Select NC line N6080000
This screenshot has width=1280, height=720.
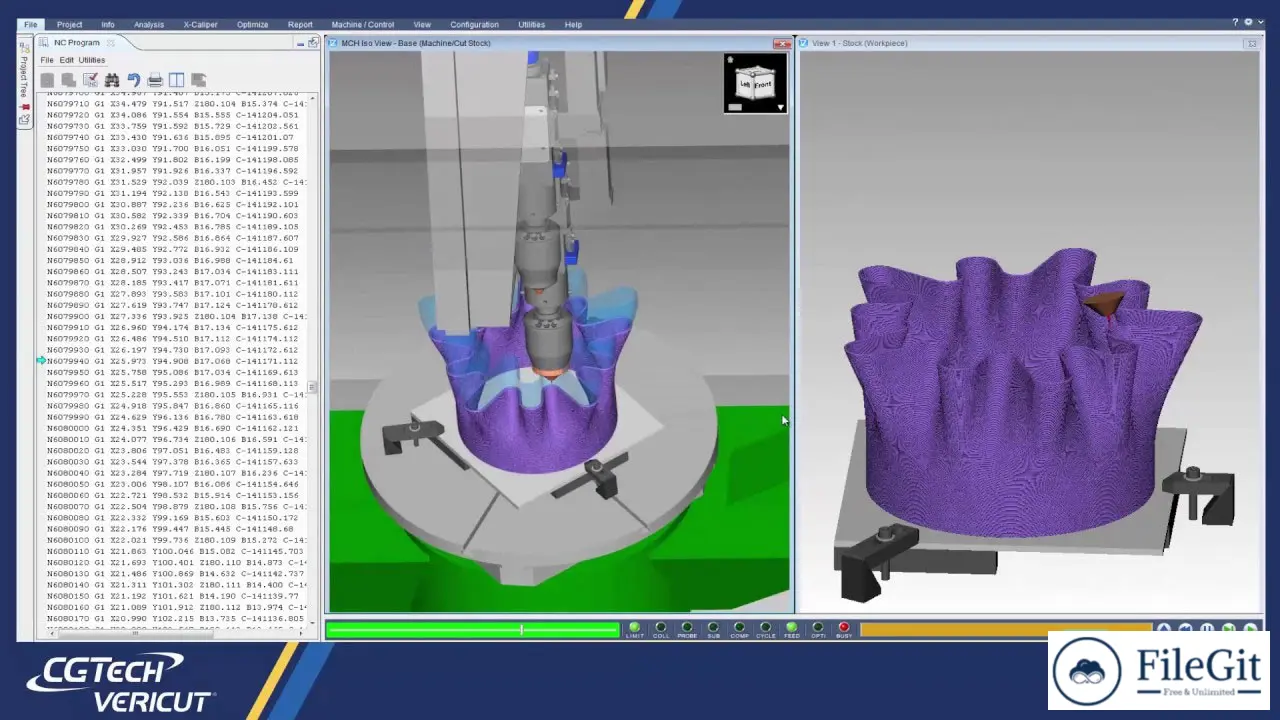point(173,428)
